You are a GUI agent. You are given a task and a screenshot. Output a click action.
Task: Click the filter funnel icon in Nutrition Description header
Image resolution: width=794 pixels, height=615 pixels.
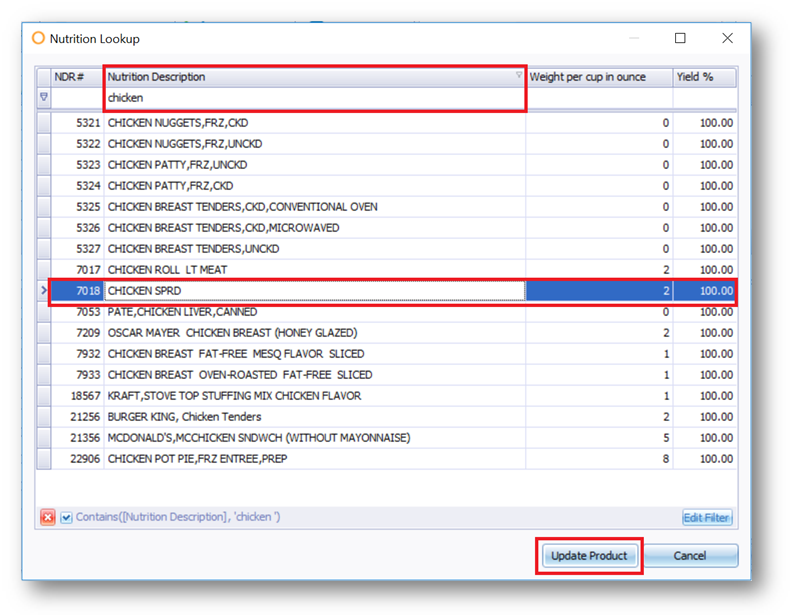point(518,76)
